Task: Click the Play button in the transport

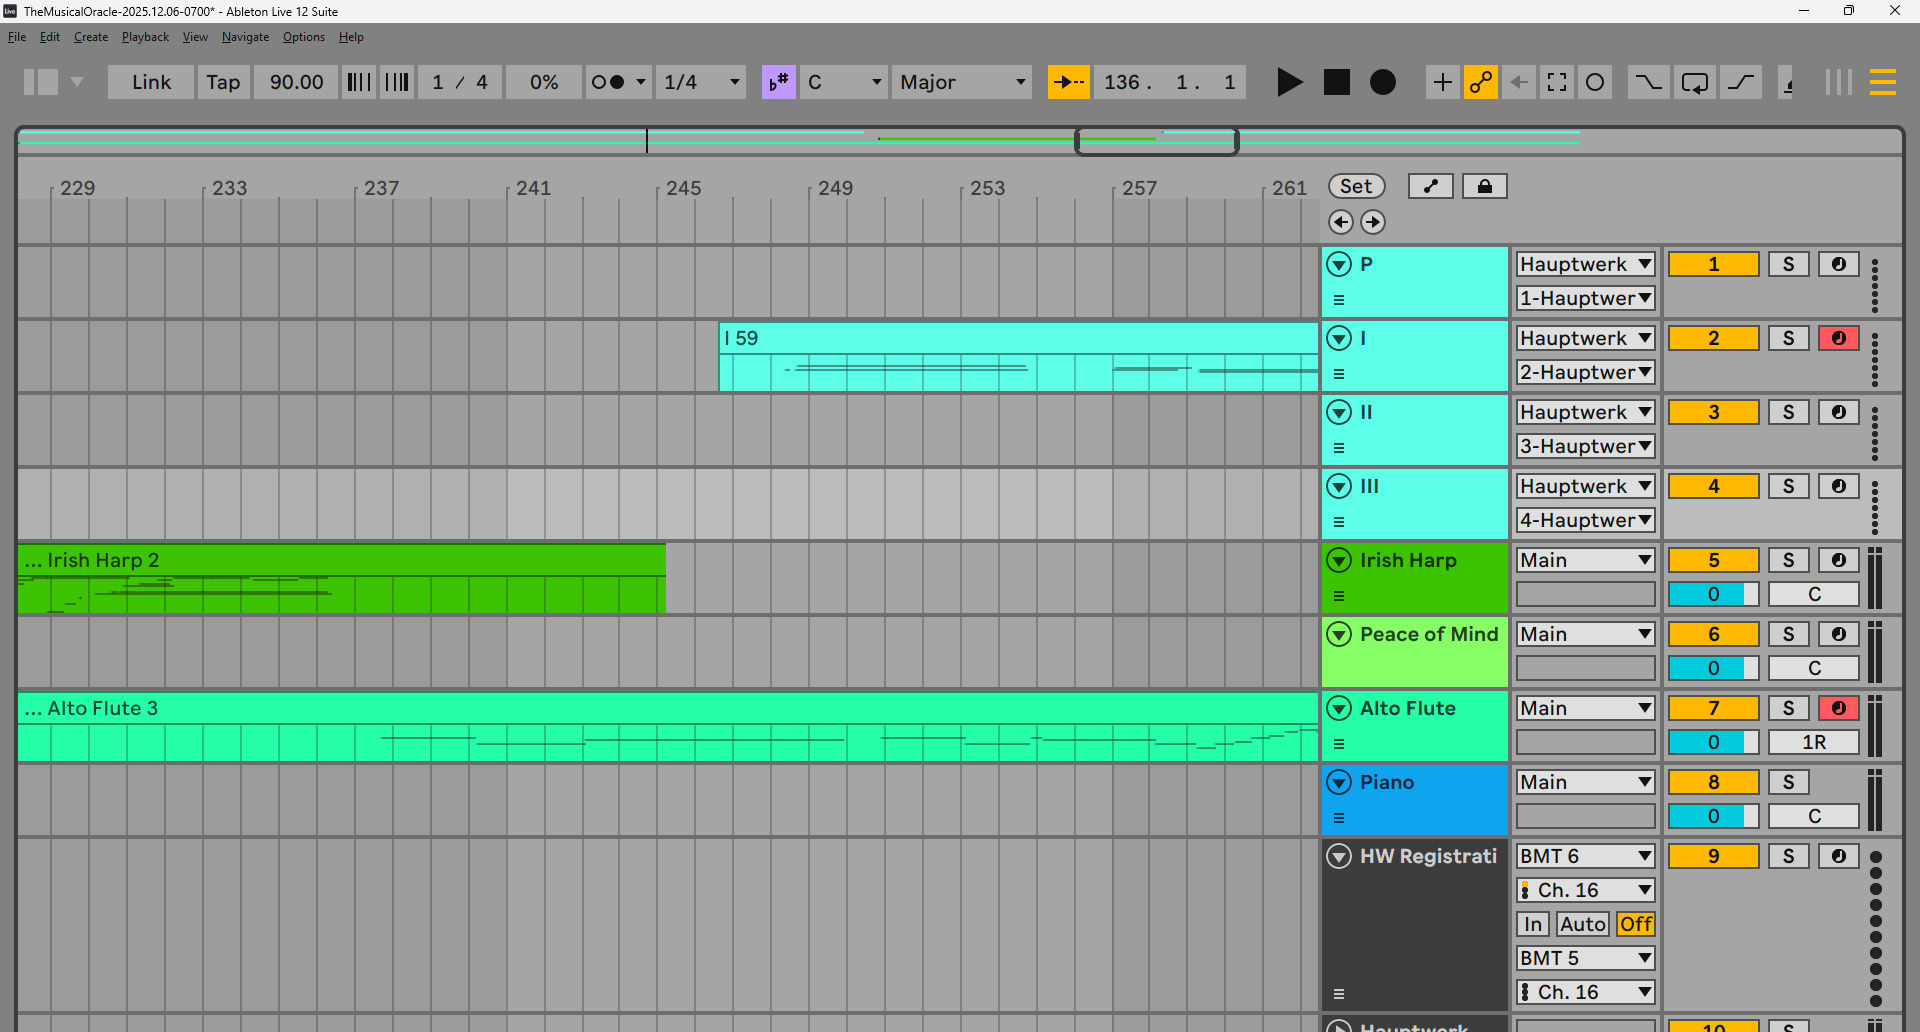Action: [x=1290, y=82]
